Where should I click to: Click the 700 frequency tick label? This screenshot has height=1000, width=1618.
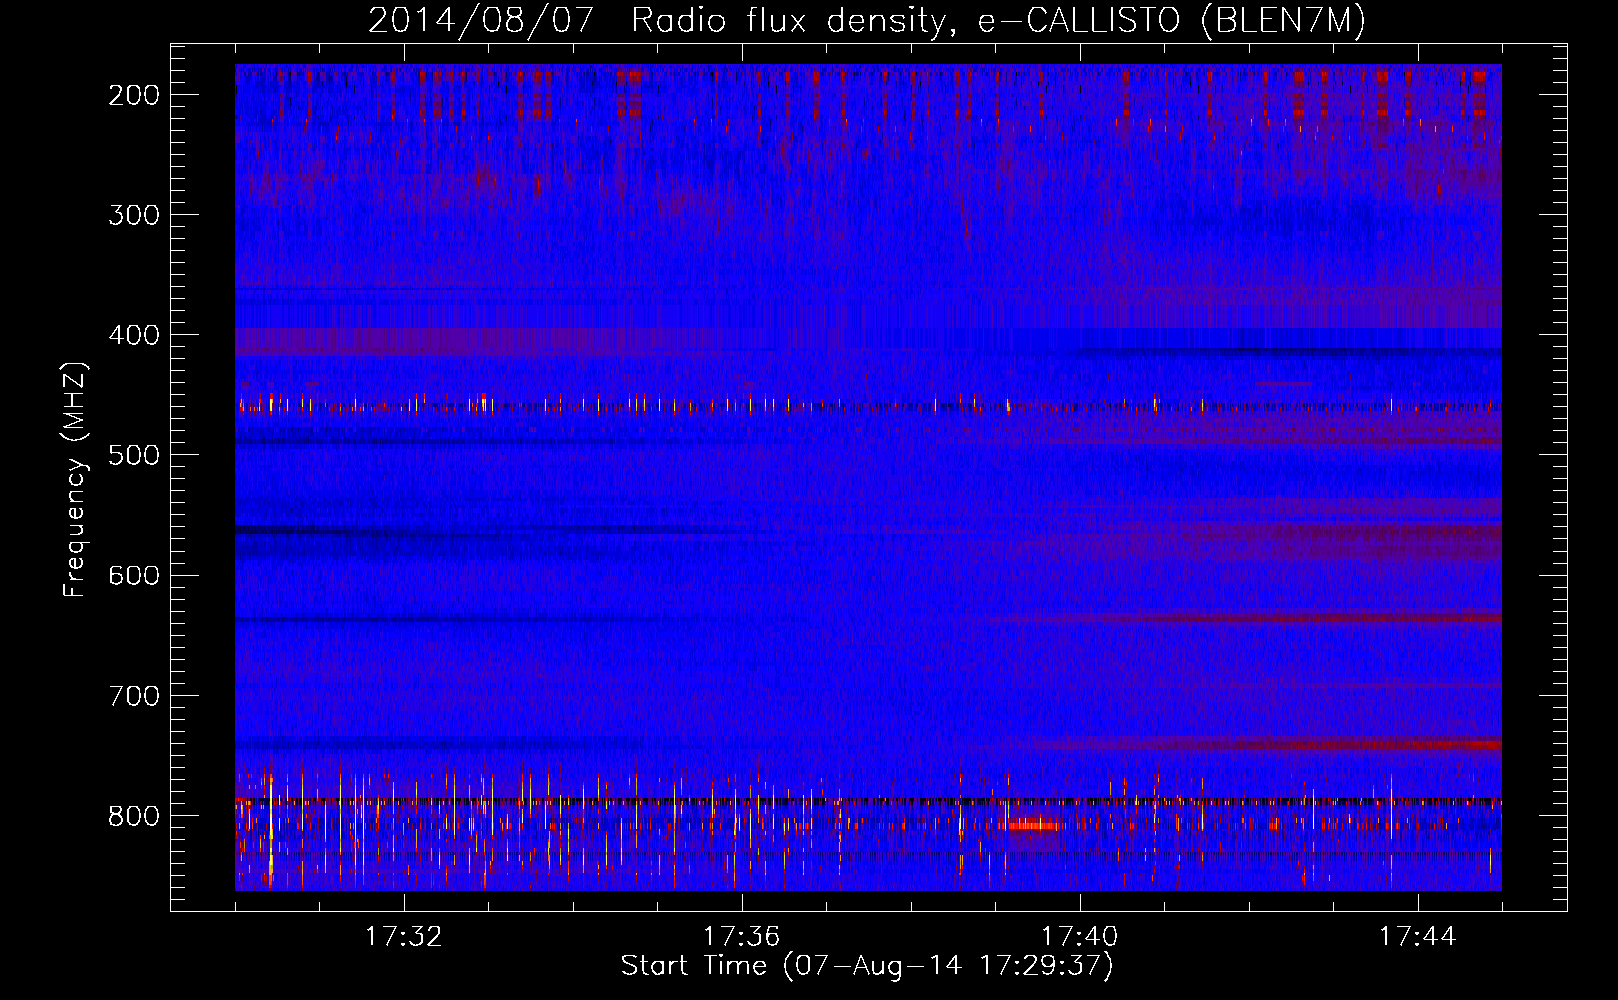point(133,695)
